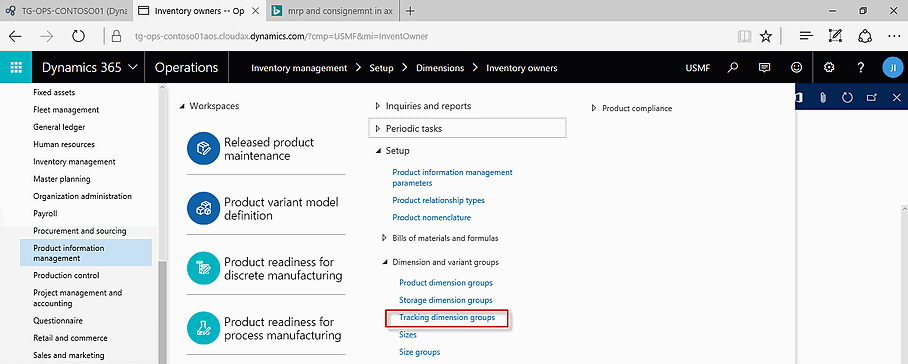908x364 pixels.
Task: Select Questionnaire module
Action: [x=58, y=321]
